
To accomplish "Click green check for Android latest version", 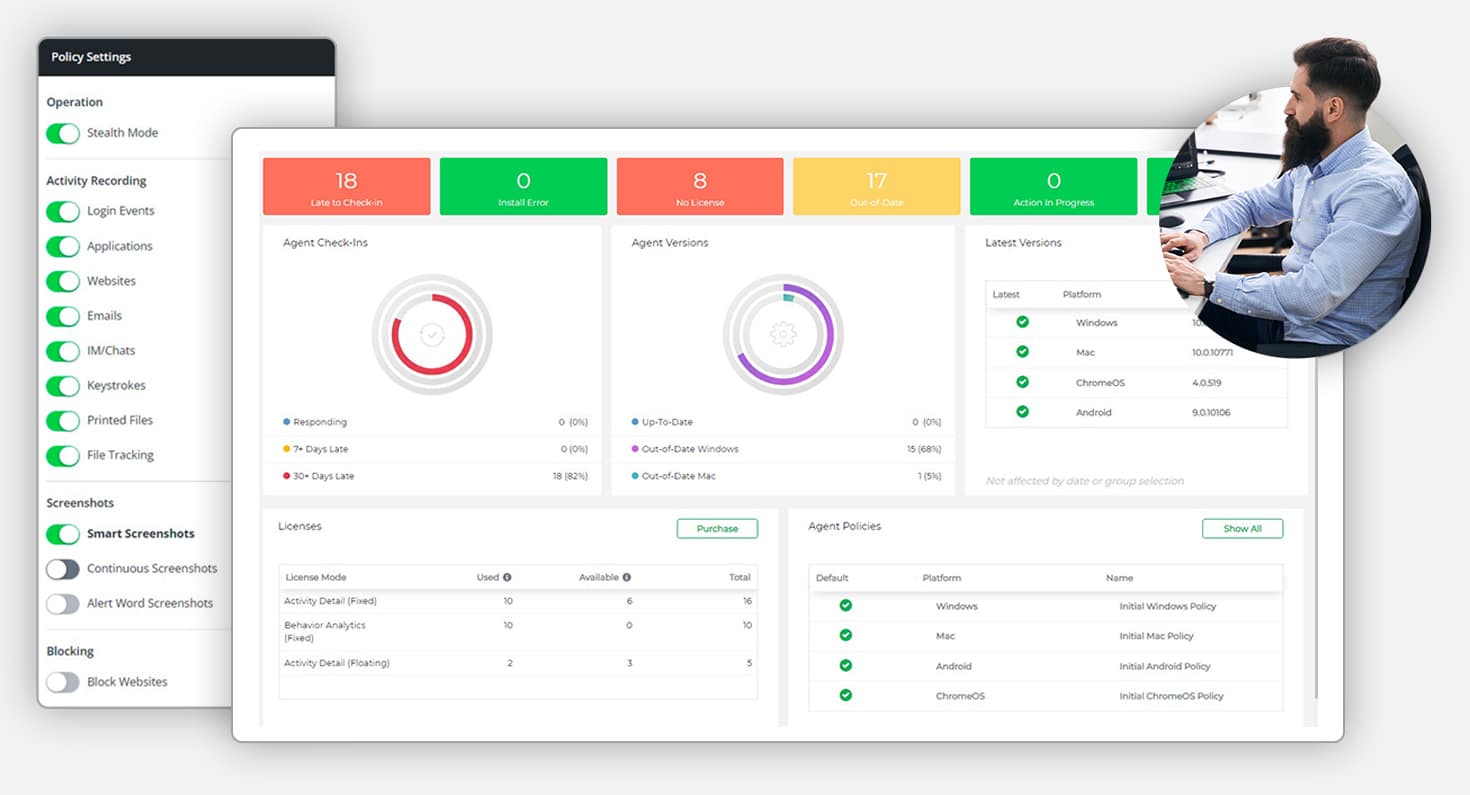I will click(x=1022, y=412).
